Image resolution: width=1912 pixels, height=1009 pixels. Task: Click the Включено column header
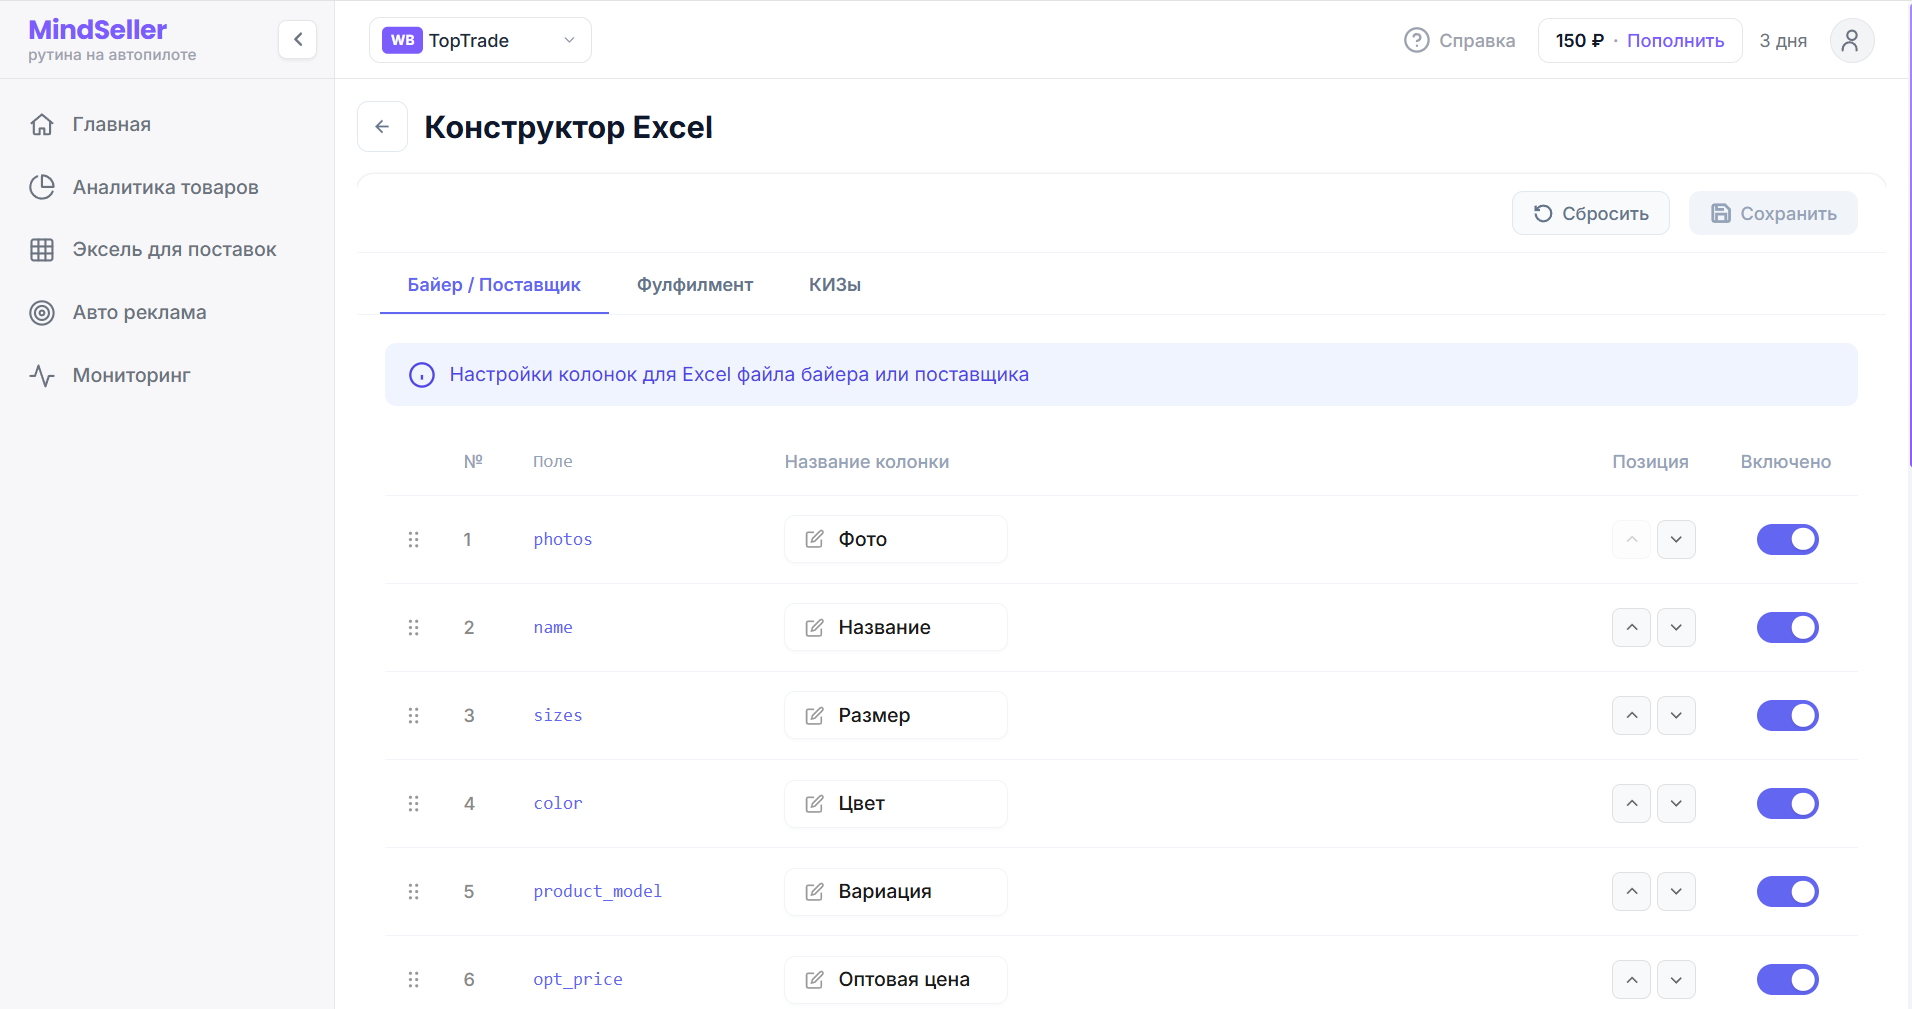tap(1785, 462)
